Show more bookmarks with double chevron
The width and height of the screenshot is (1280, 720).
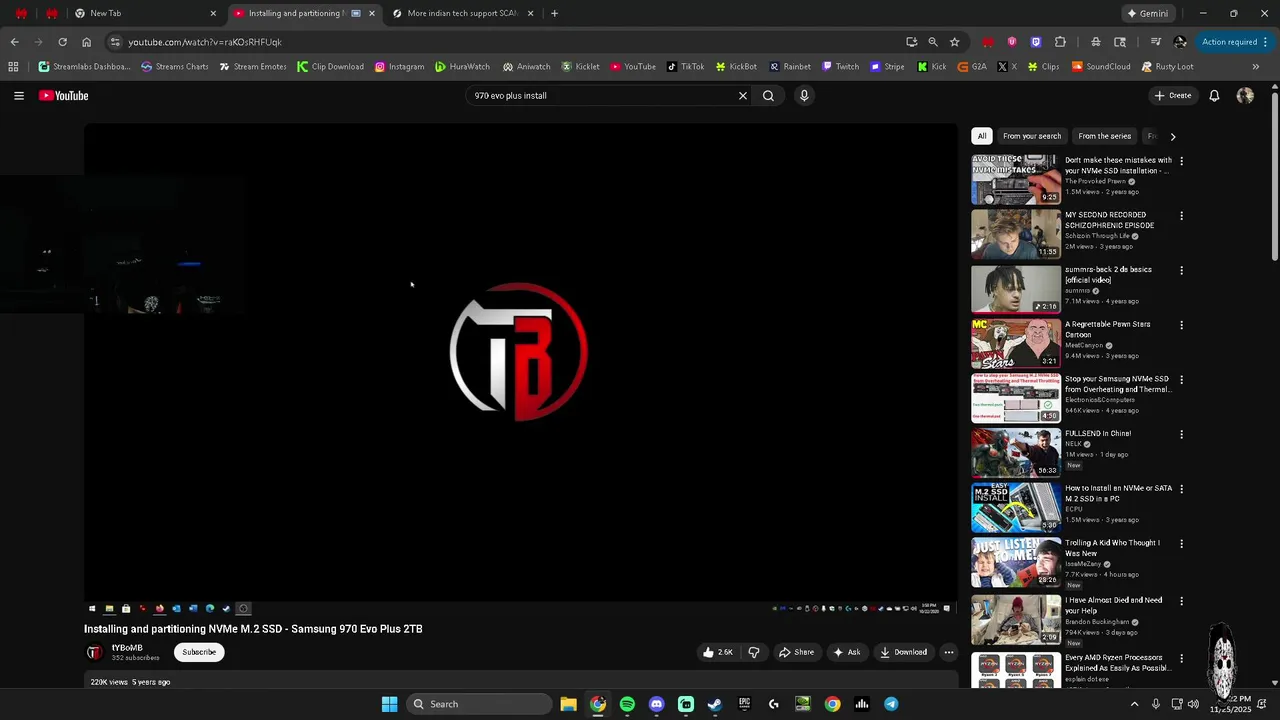click(x=1255, y=67)
